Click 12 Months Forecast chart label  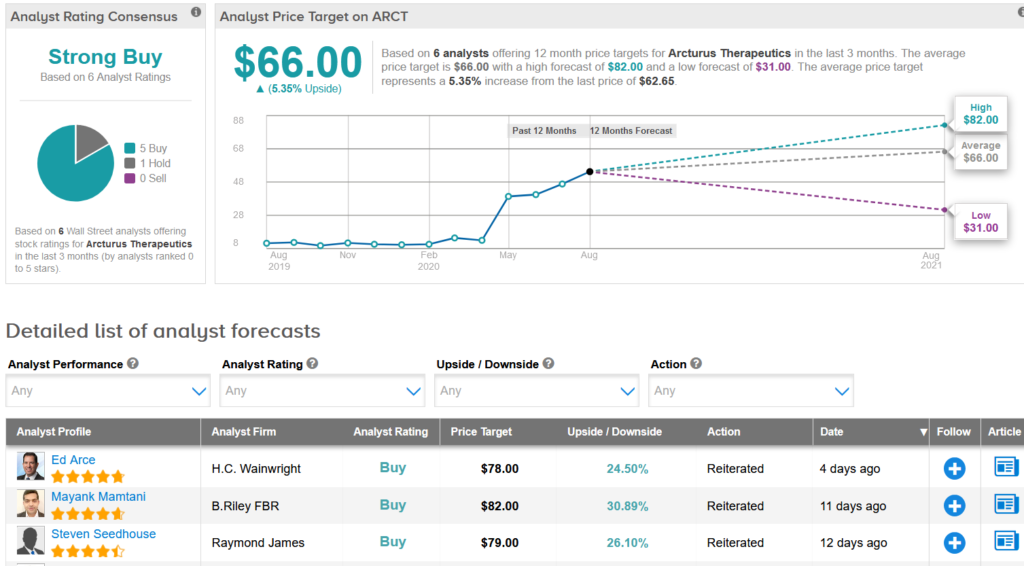(631, 131)
